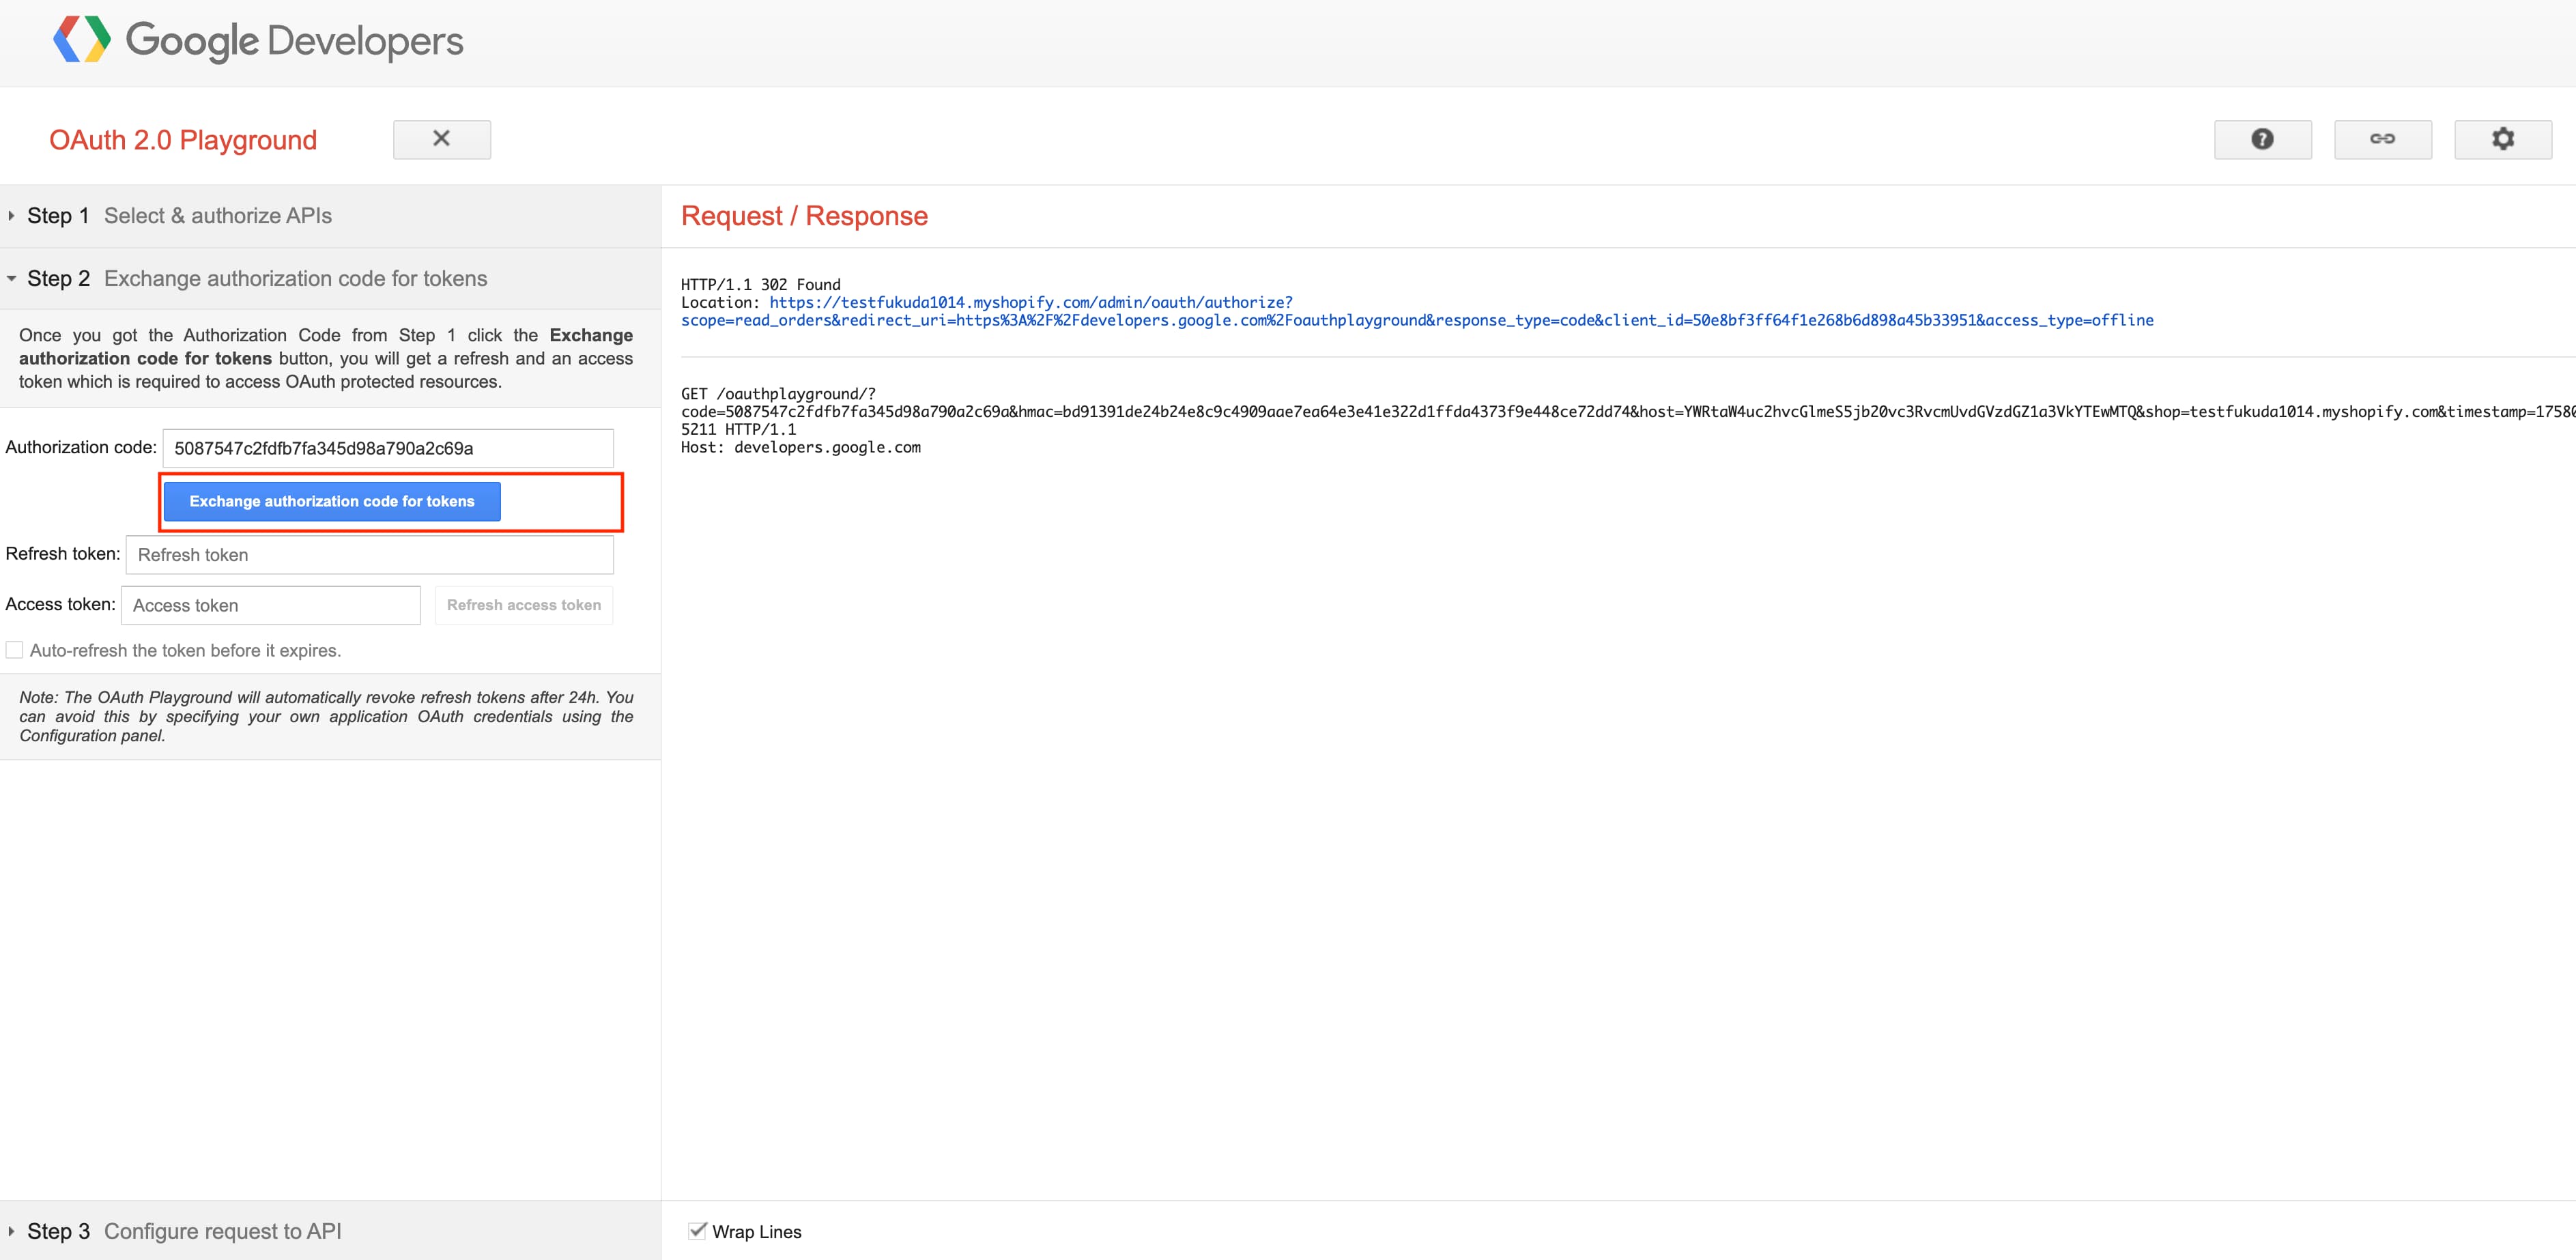Click the Request / Response heading

(804, 216)
